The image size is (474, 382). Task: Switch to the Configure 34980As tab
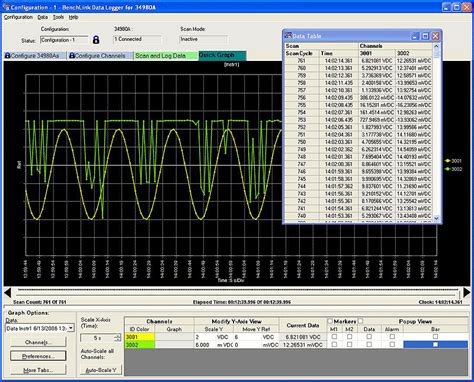click(x=35, y=56)
